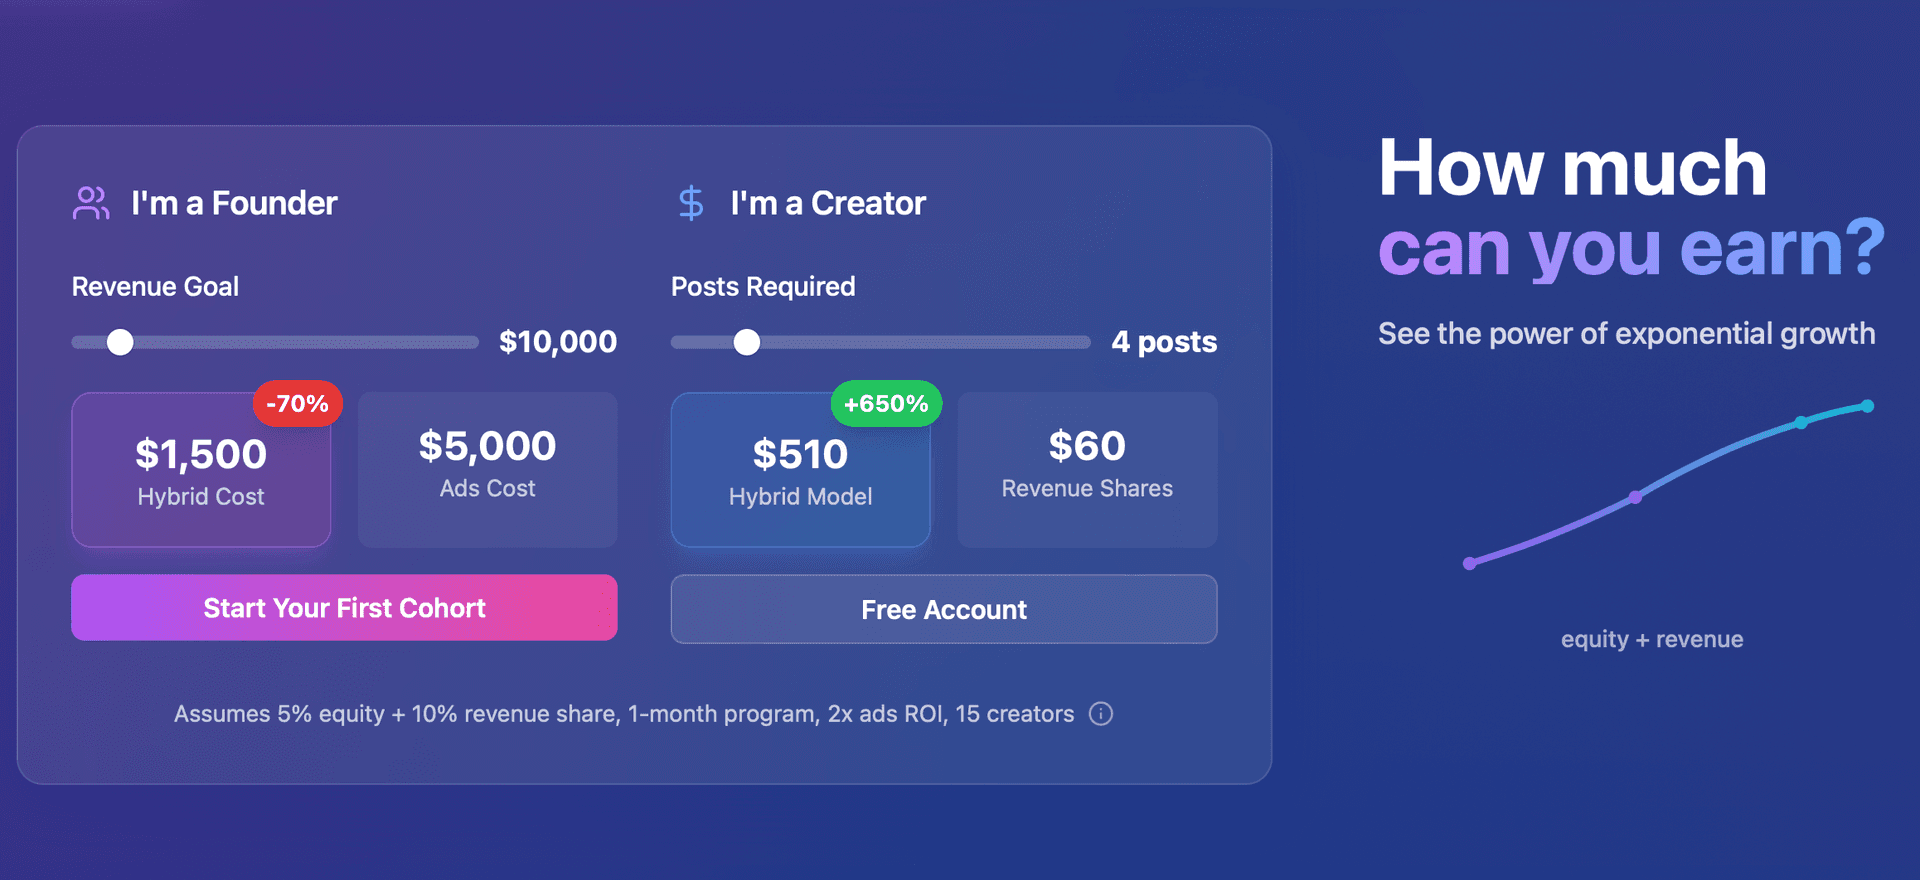Click the dollar sign icon beside I'm a Creator
Viewport: 1920px width, 880px height.
click(691, 203)
